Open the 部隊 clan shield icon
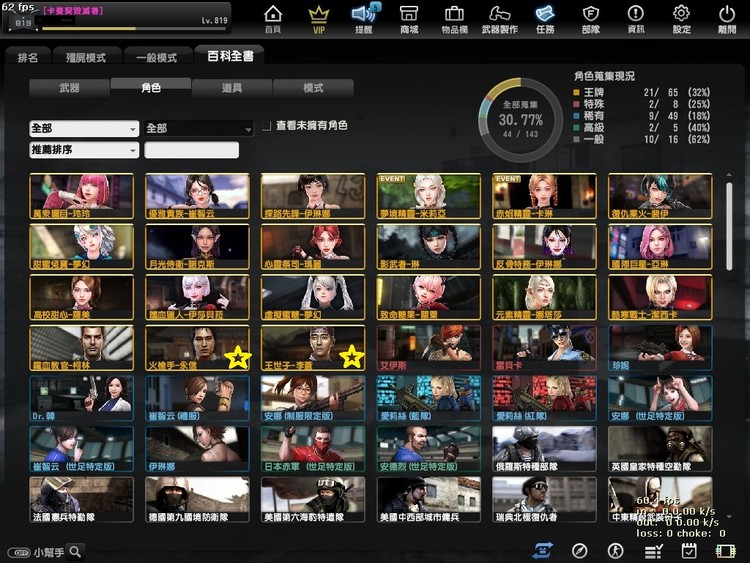The height and width of the screenshot is (563, 750). pos(590,18)
